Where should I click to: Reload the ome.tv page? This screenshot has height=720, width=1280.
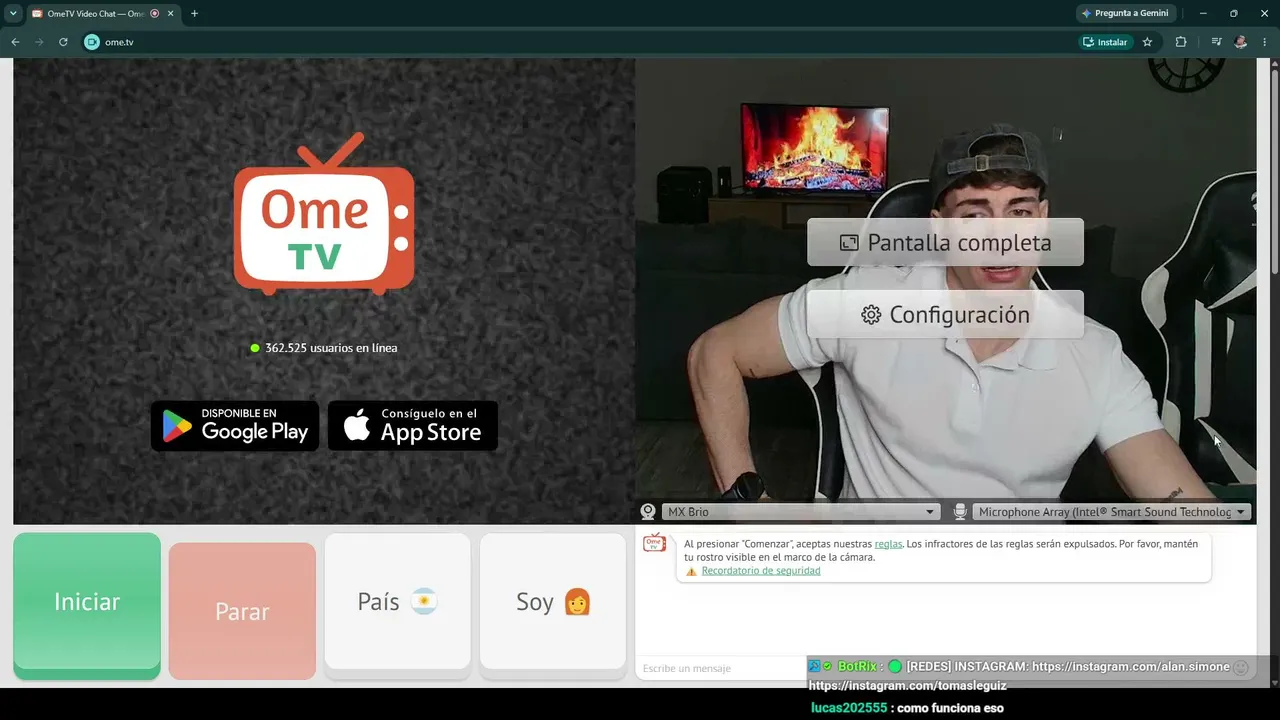tap(63, 42)
